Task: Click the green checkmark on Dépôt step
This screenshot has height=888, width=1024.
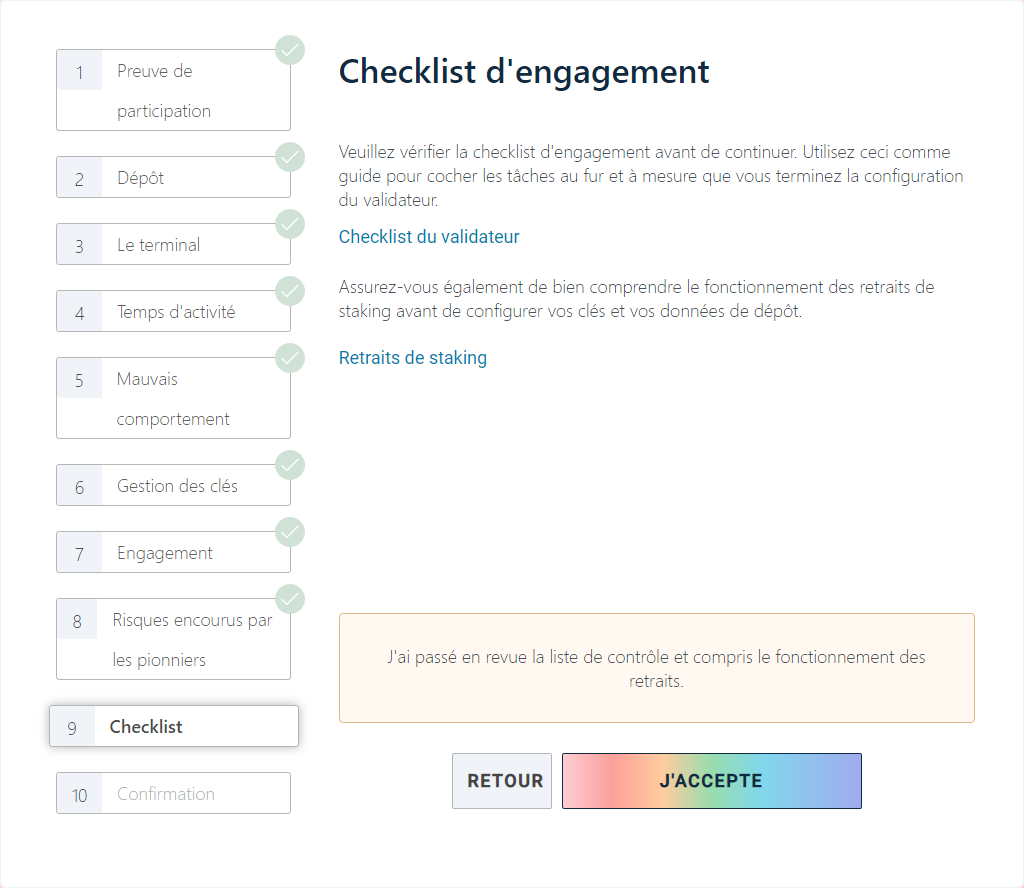Action: (x=290, y=157)
